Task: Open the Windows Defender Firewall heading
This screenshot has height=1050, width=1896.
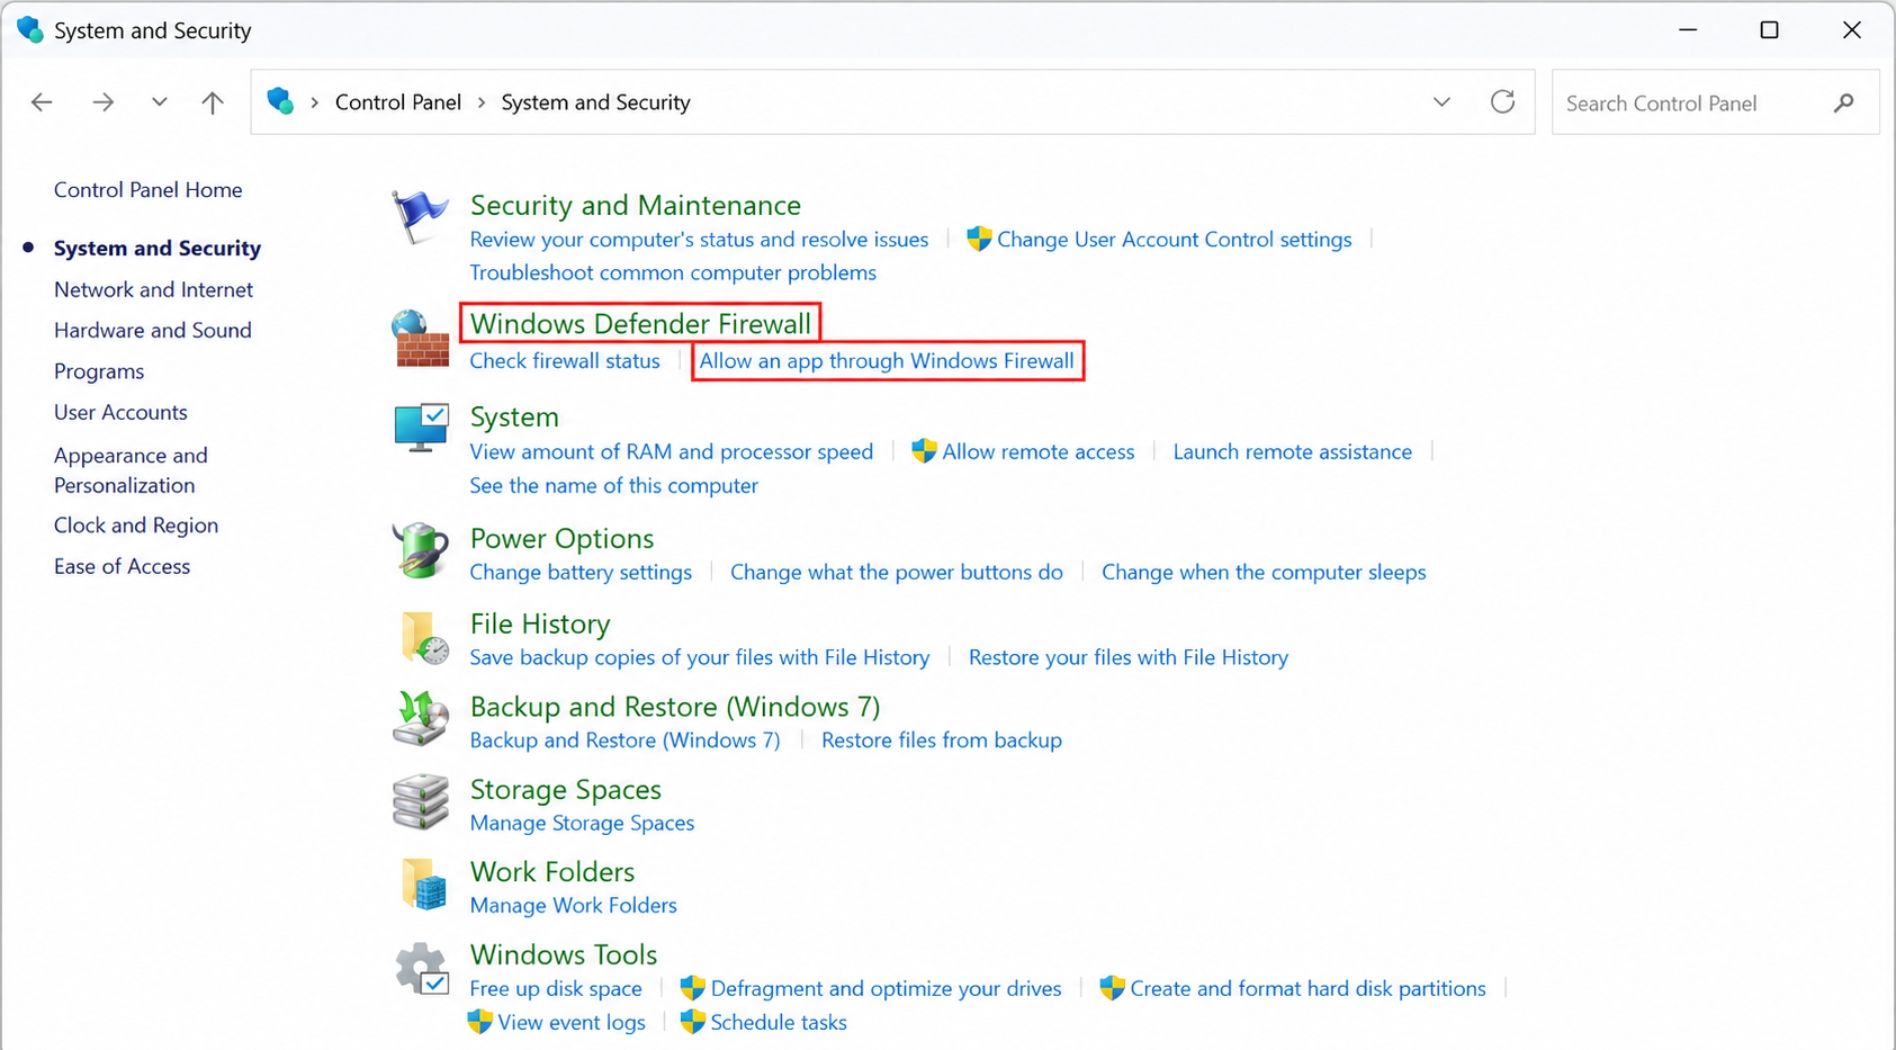Action: 641,324
